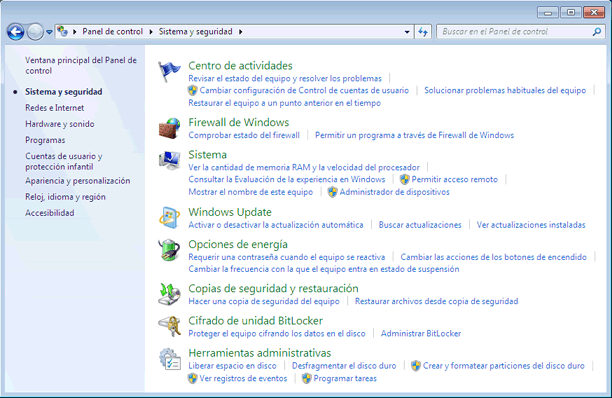Open the Sistema heading link
The width and height of the screenshot is (612, 398).
click(x=207, y=155)
